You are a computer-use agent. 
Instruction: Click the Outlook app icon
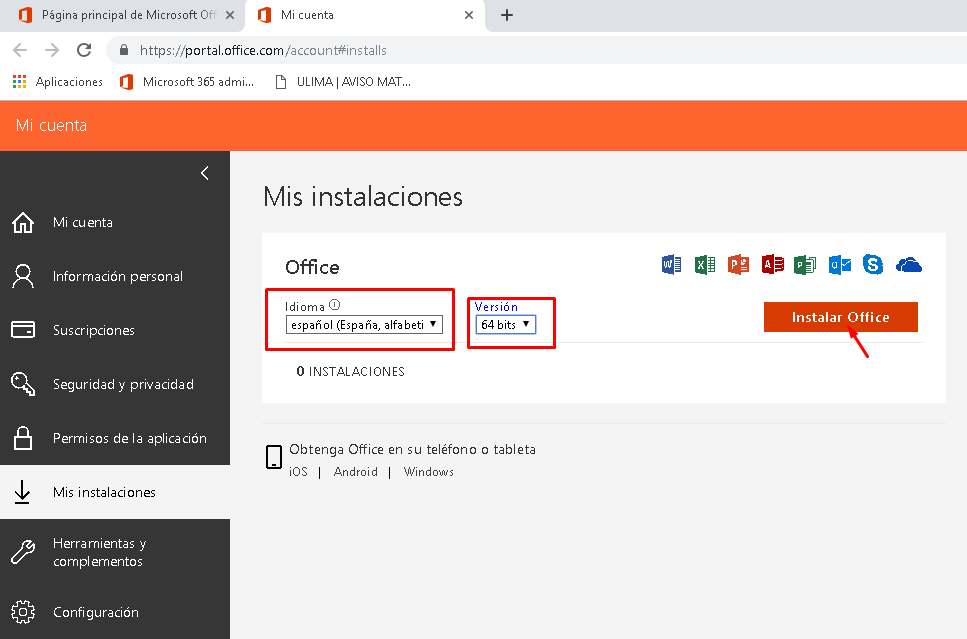[839, 265]
